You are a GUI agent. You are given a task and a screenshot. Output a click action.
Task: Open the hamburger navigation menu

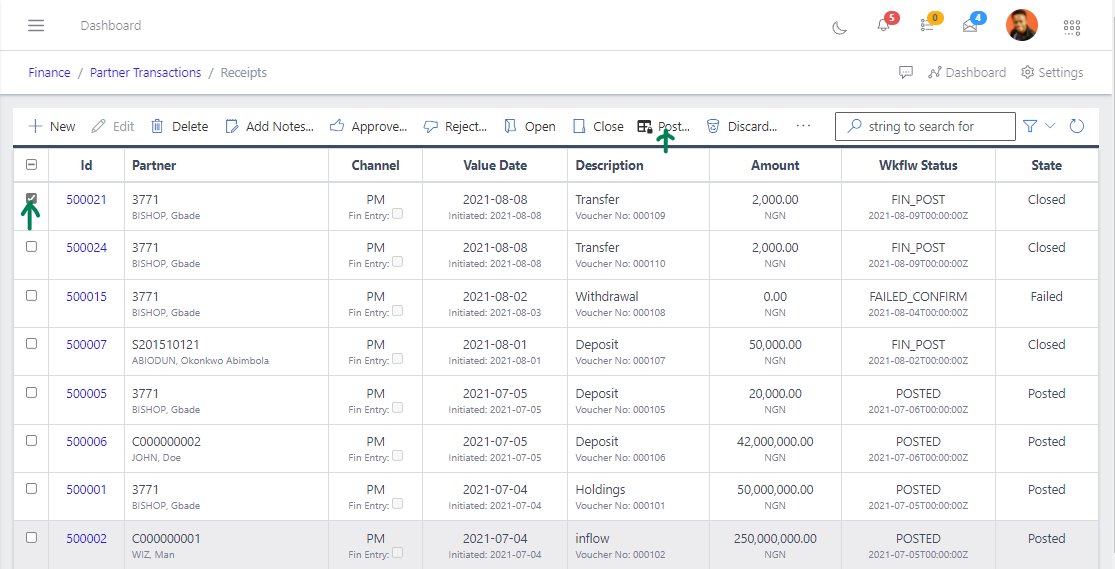(36, 25)
